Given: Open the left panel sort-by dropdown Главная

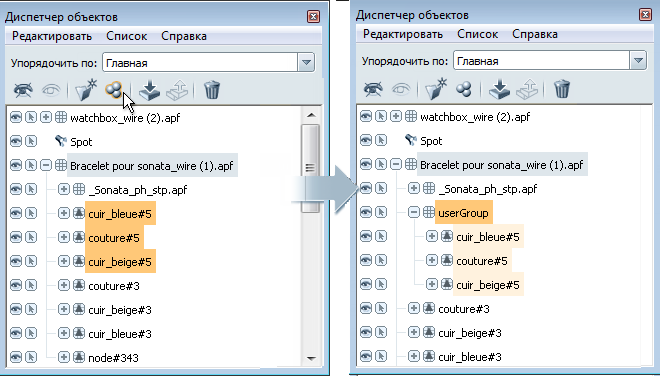Looking at the screenshot, I should (208, 63).
